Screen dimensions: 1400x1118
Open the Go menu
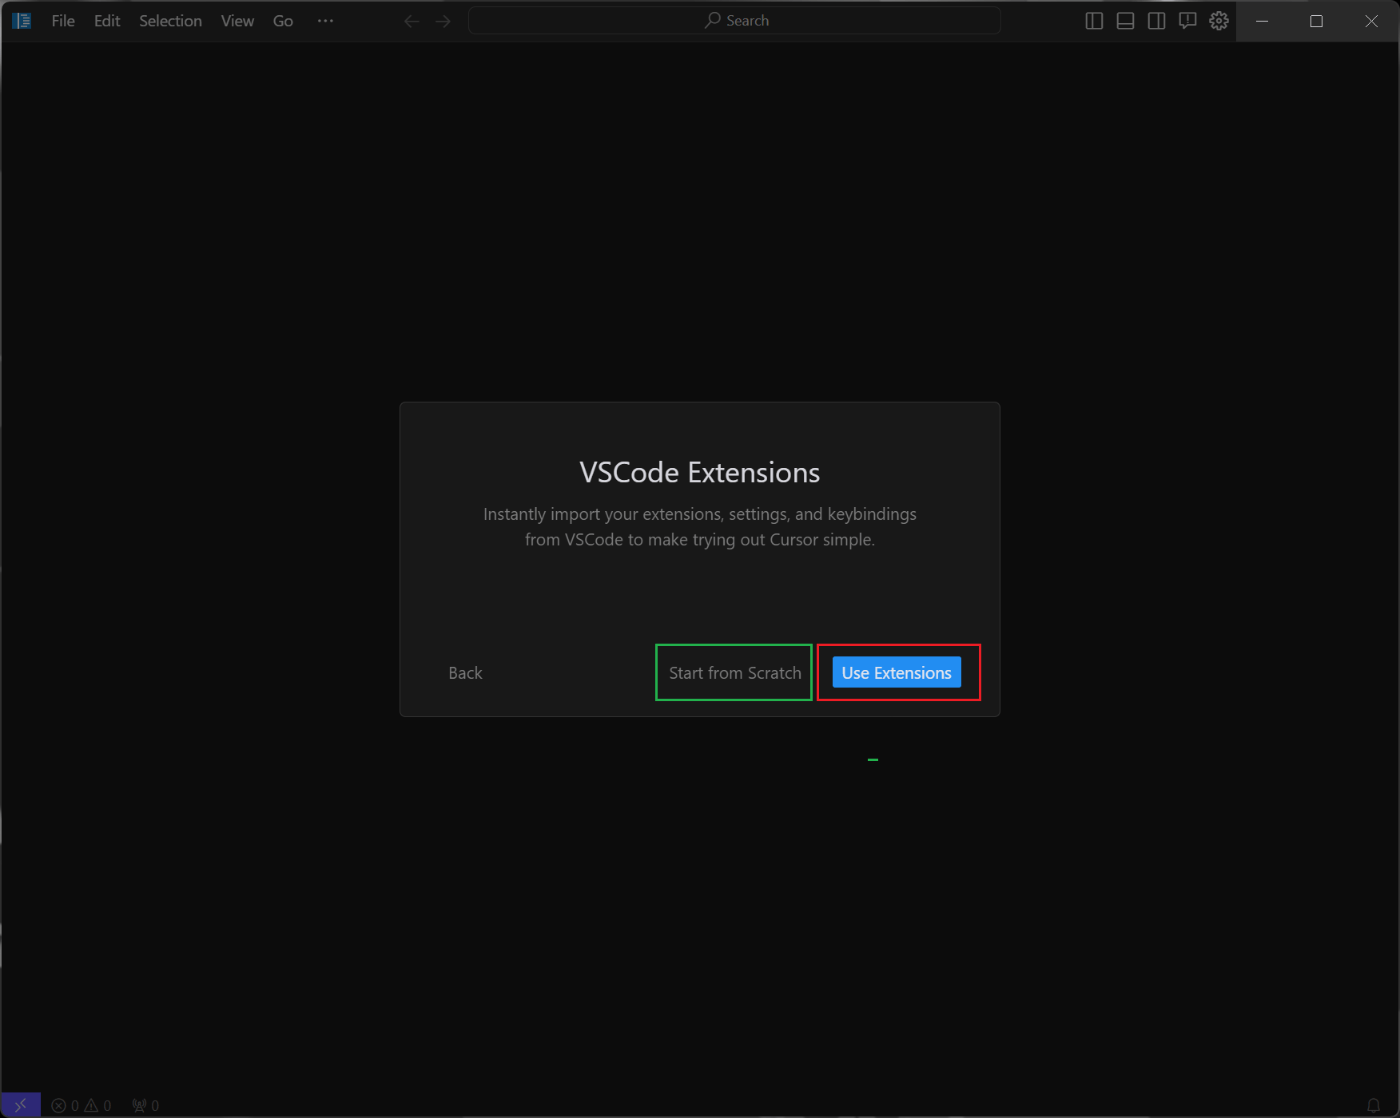pyautogui.click(x=283, y=20)
